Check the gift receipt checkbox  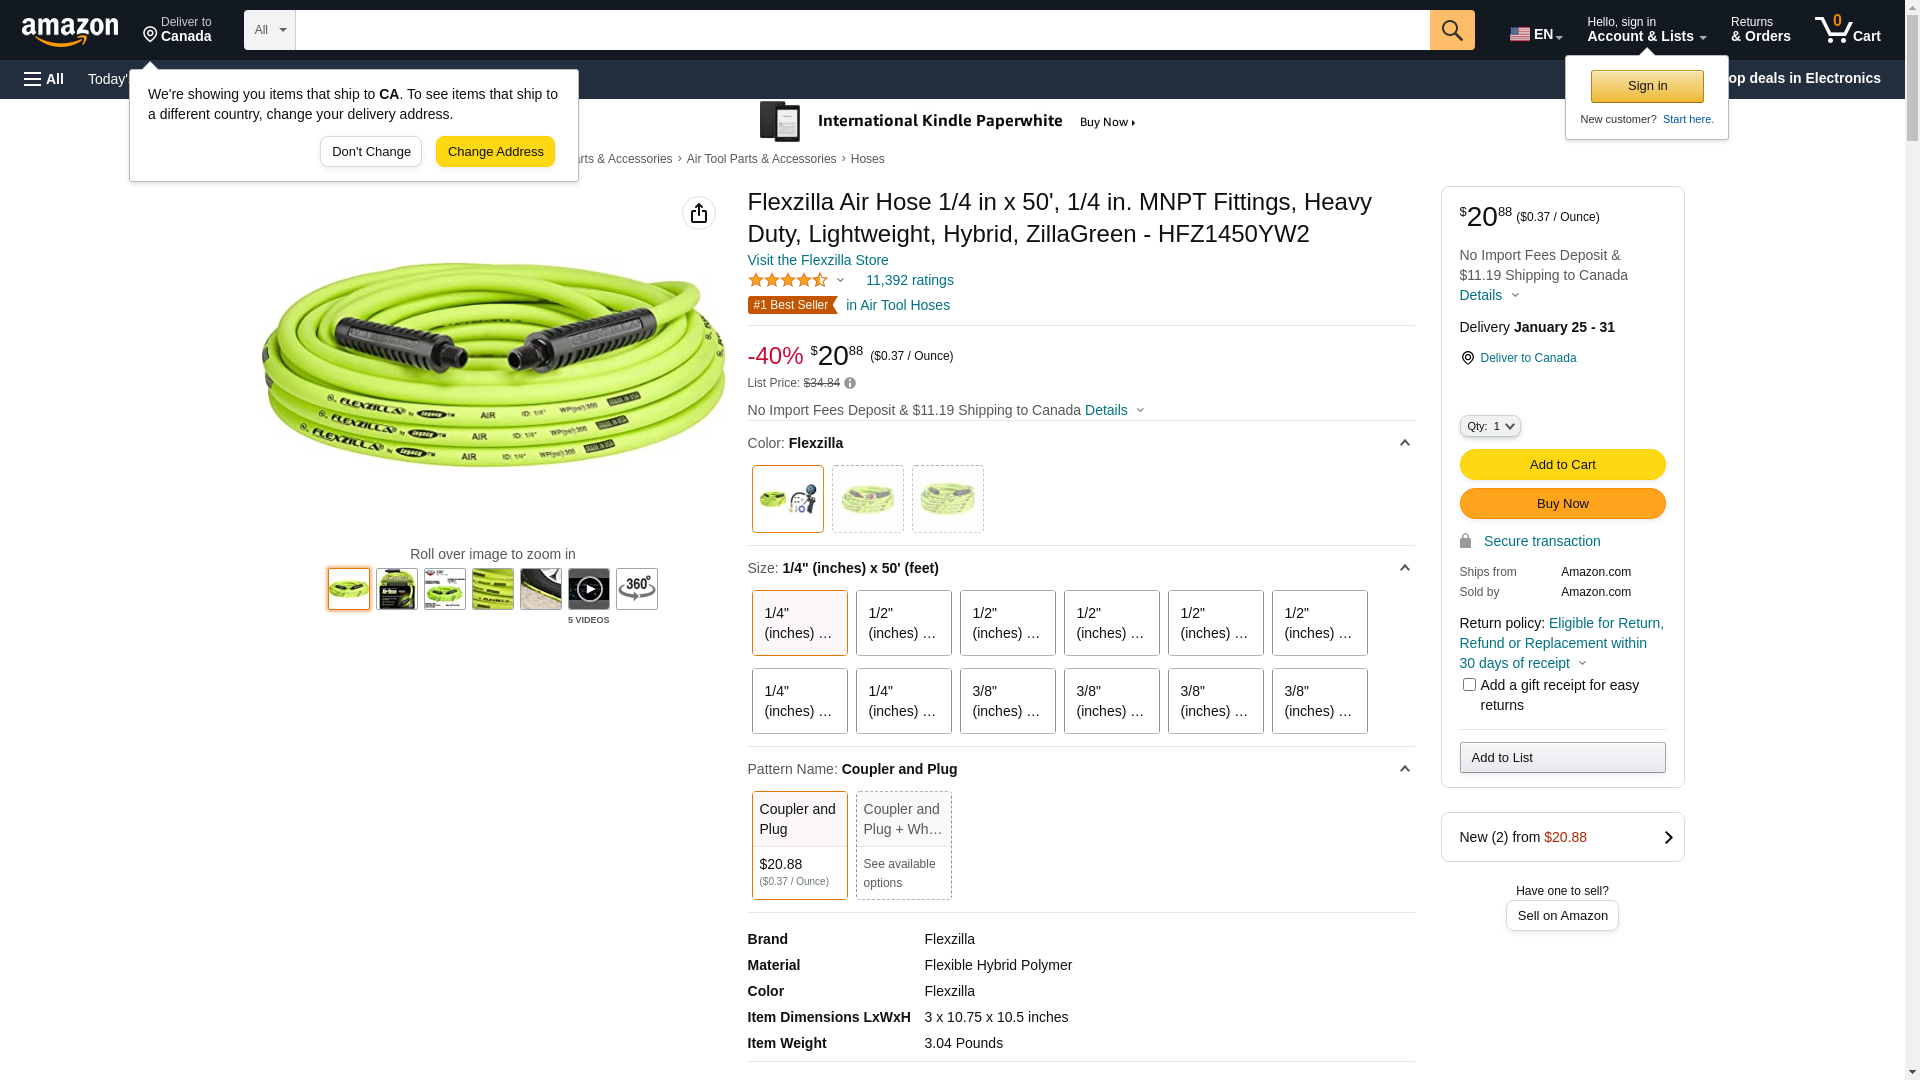(1469, 685)
